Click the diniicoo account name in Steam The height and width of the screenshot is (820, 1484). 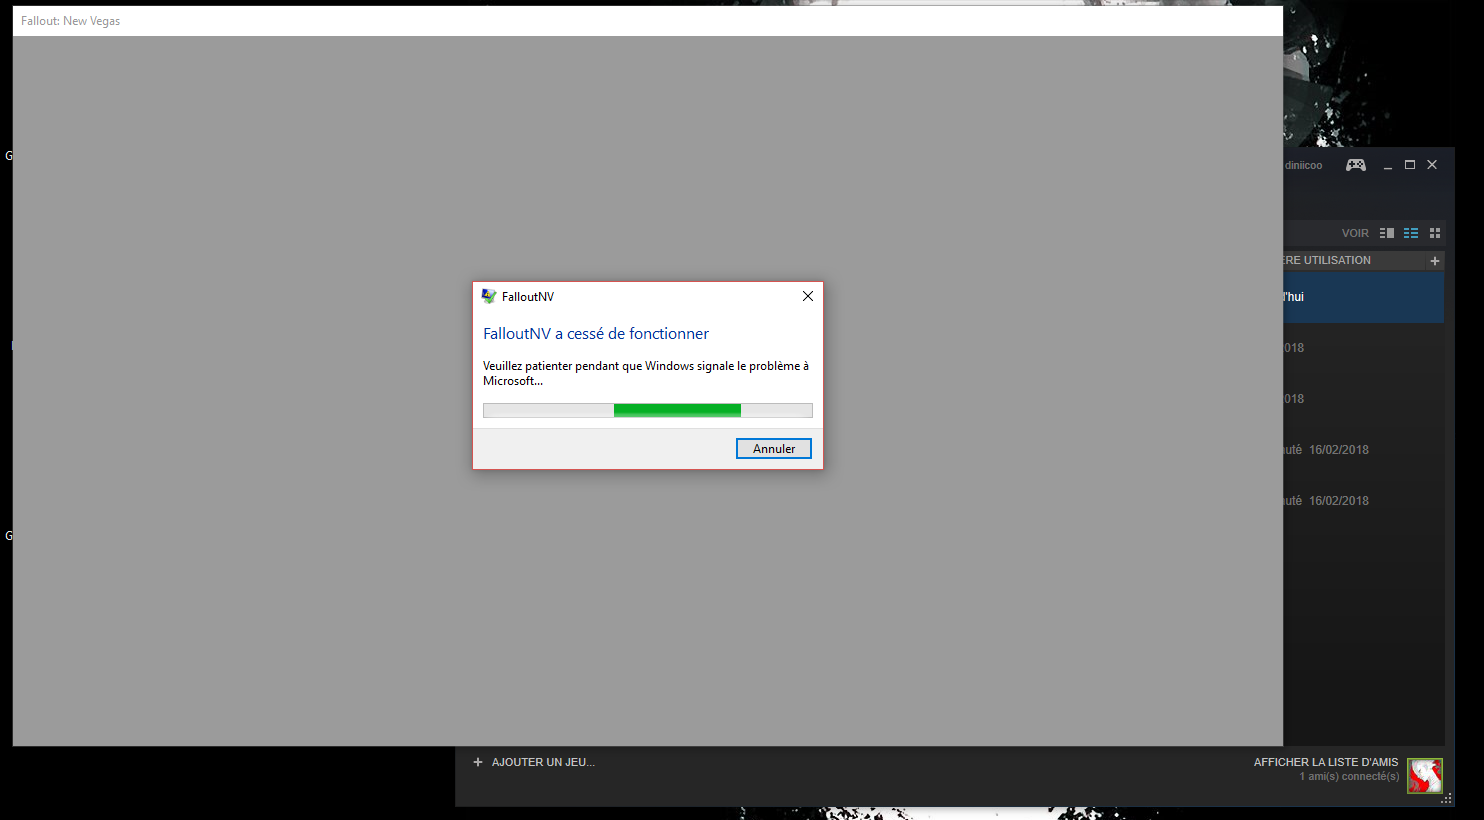click(x=1303, y=165)
